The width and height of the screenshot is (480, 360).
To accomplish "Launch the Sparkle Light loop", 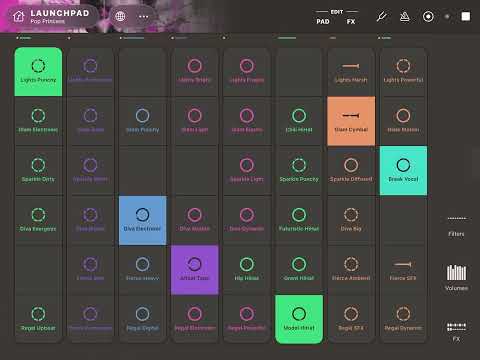I will 247,171.
